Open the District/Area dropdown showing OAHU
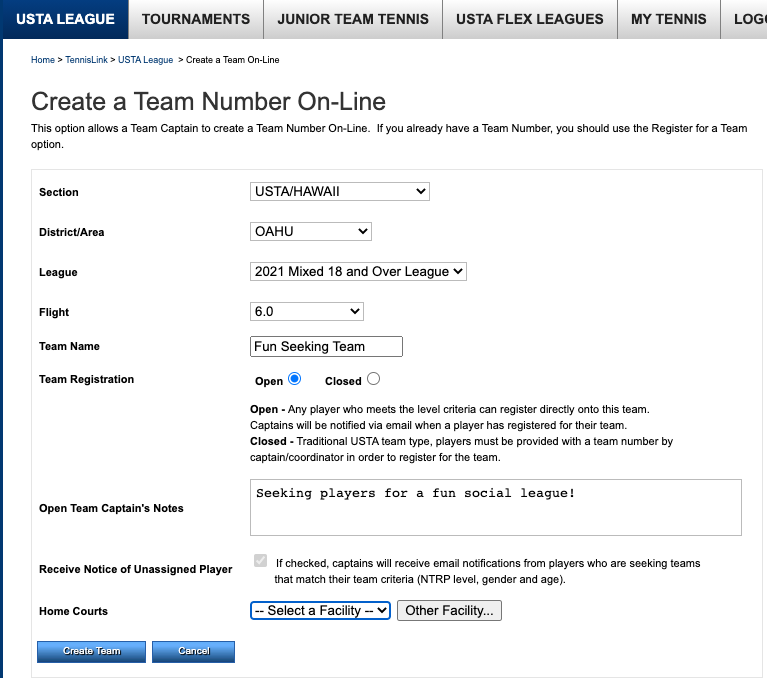 point(310,231)
